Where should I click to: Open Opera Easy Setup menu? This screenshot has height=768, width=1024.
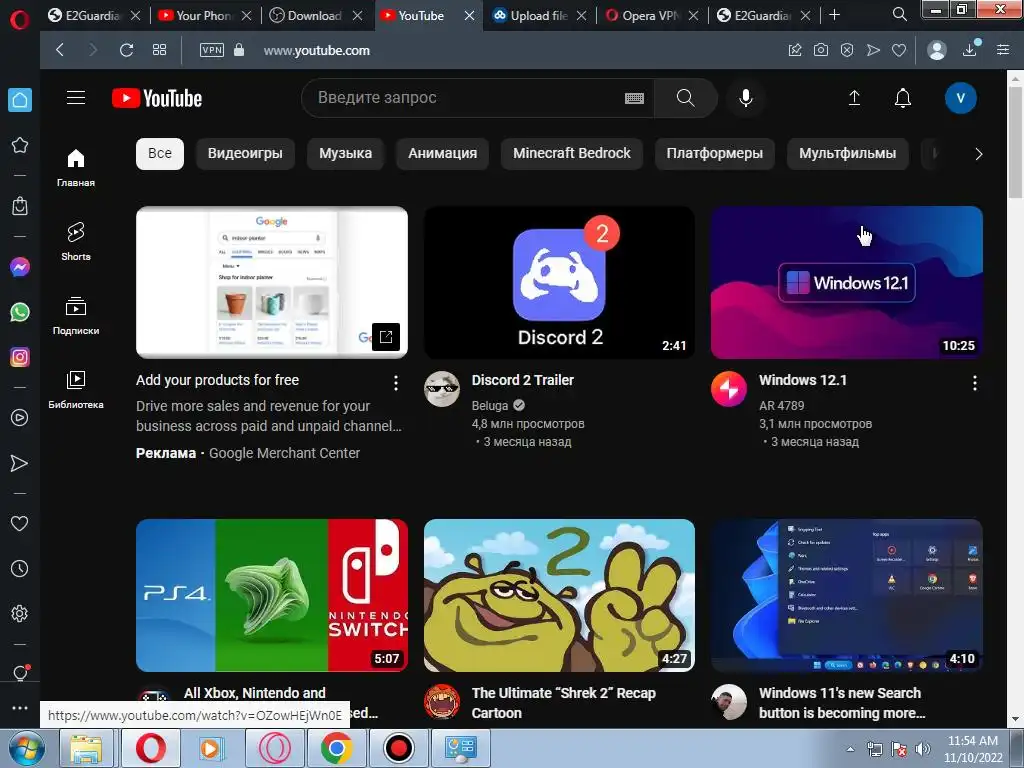pyautogui.click(x=1003, y=50)
